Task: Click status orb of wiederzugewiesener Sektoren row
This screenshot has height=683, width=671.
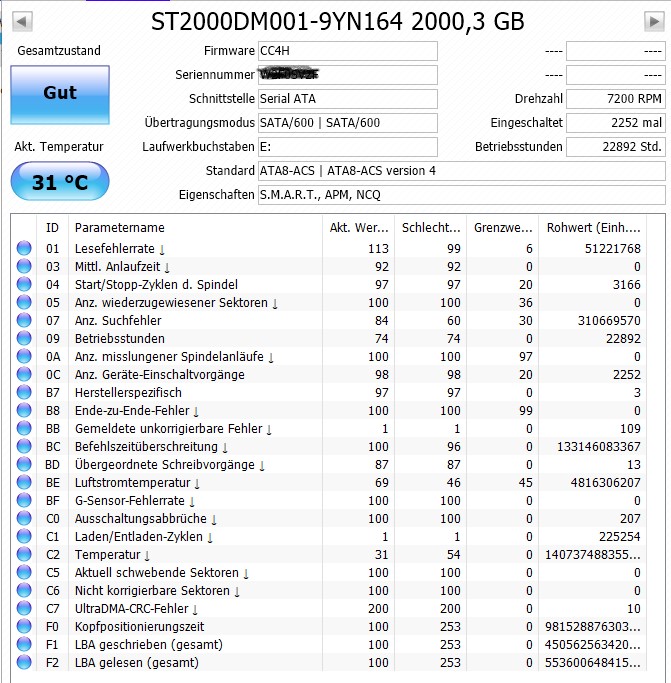Action: coord(24,302)
